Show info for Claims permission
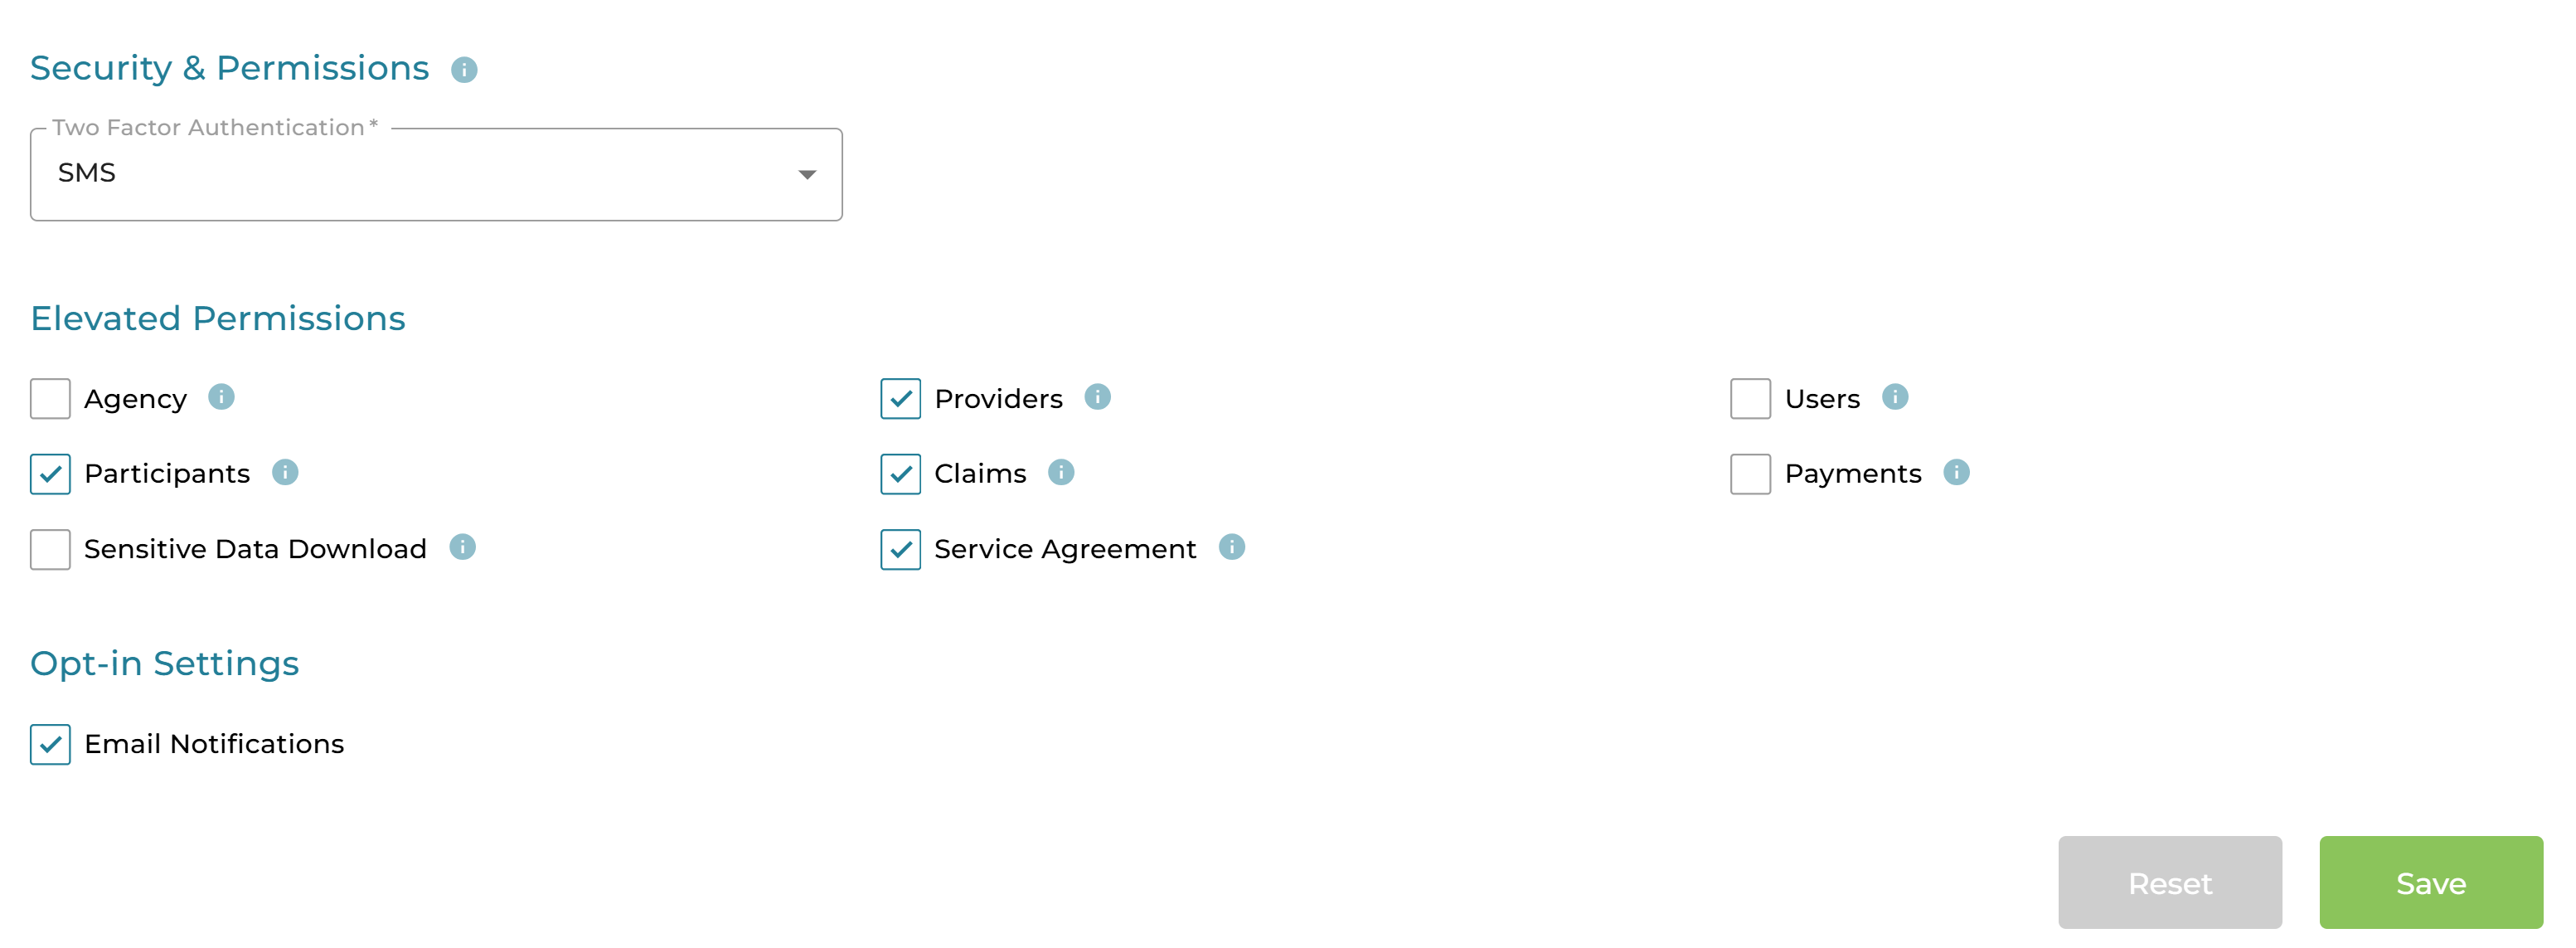 (1060, 472)
